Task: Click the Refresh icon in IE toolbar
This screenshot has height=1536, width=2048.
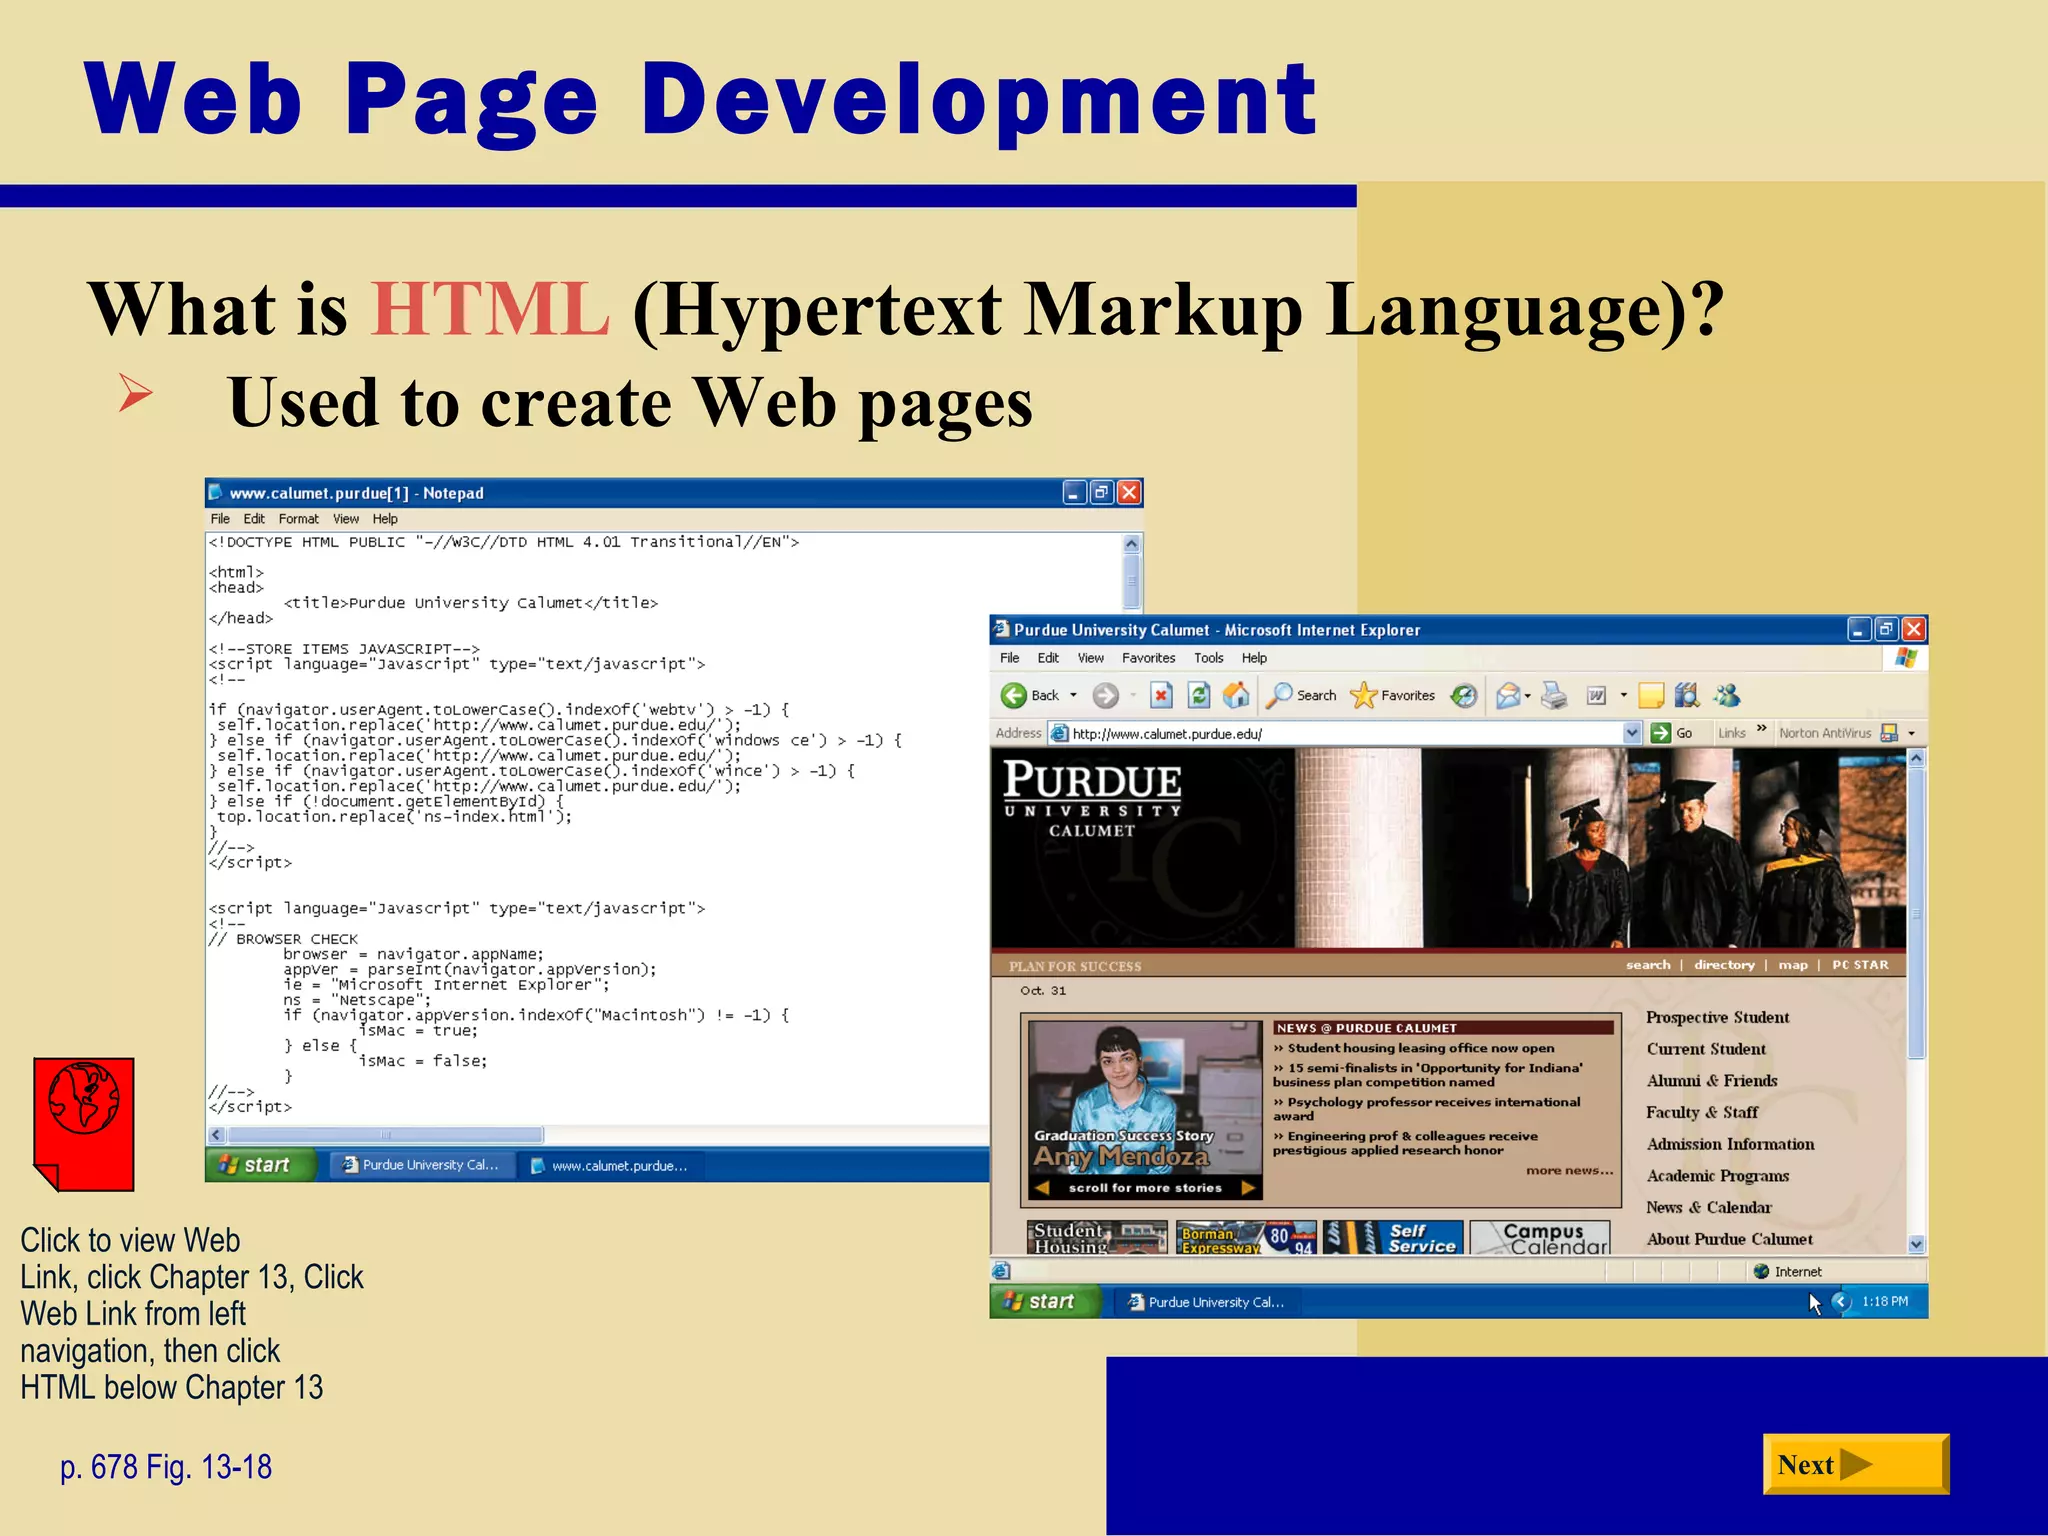Action: tap(1199, 695)
